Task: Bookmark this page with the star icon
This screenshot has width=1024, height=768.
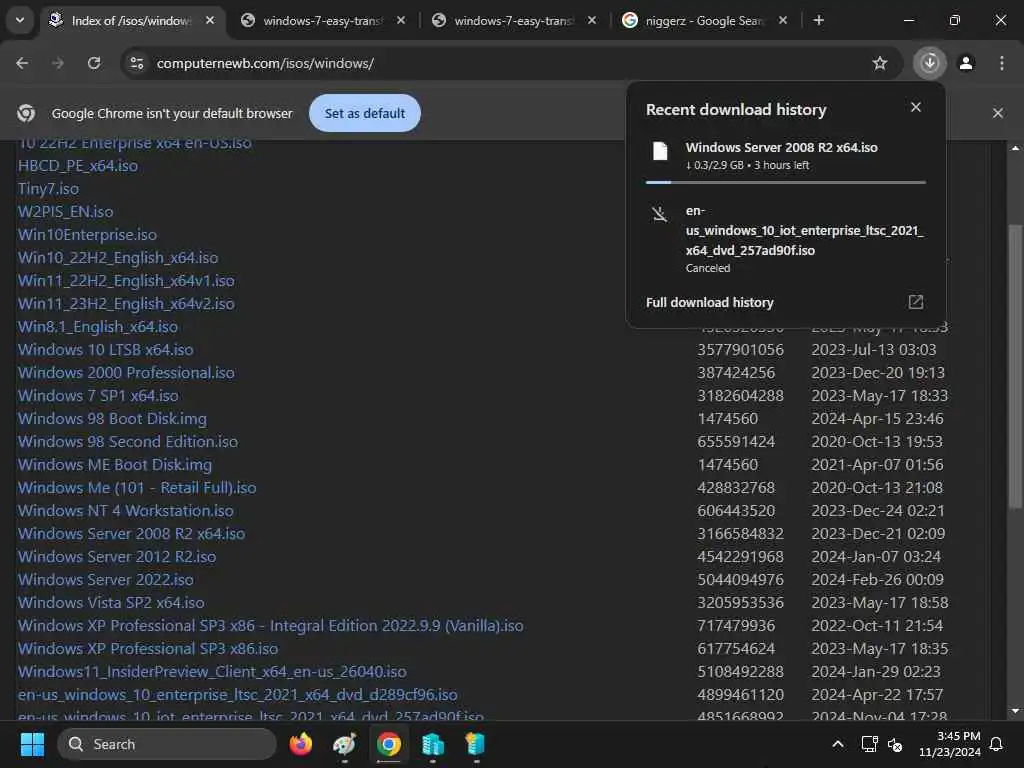Action: pyautogui.click(x=880, y=63)
